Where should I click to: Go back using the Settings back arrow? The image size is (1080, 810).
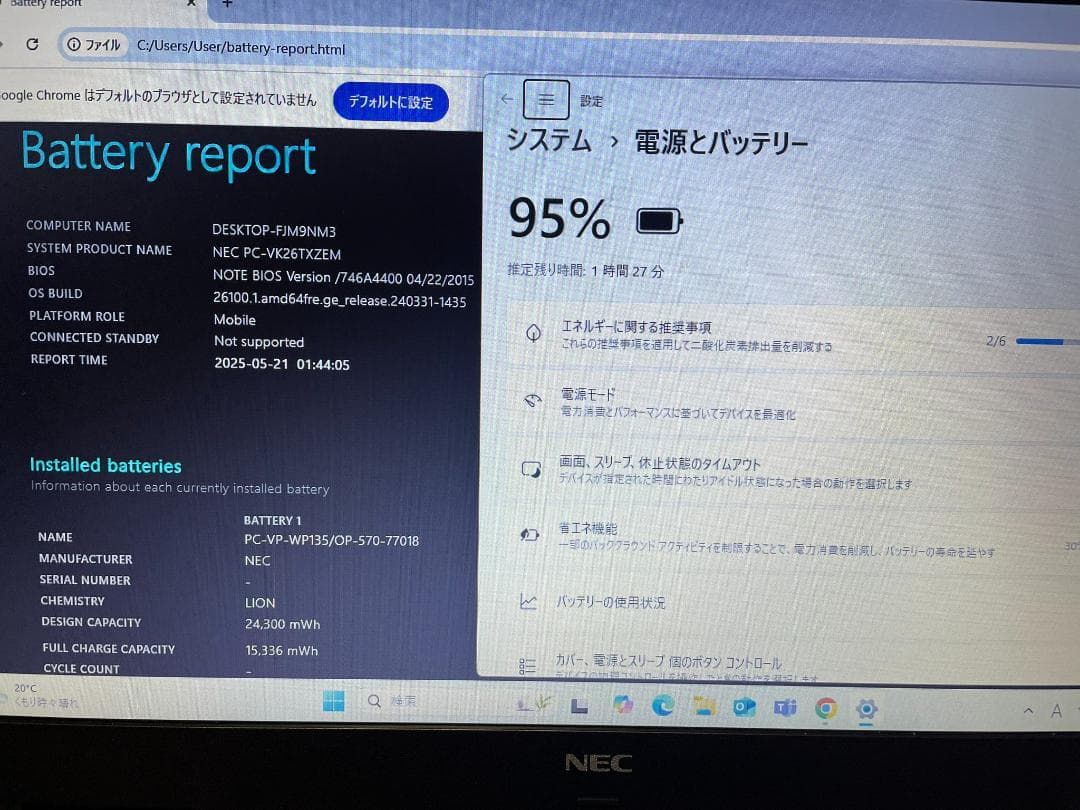pos(506,98)
